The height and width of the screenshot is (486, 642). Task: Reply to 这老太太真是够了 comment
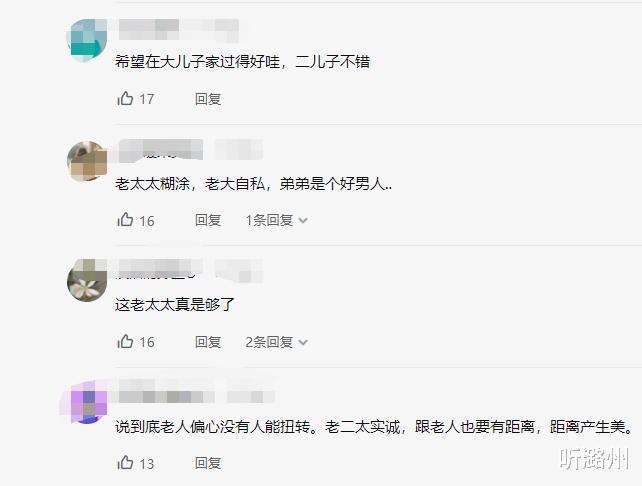208,341
